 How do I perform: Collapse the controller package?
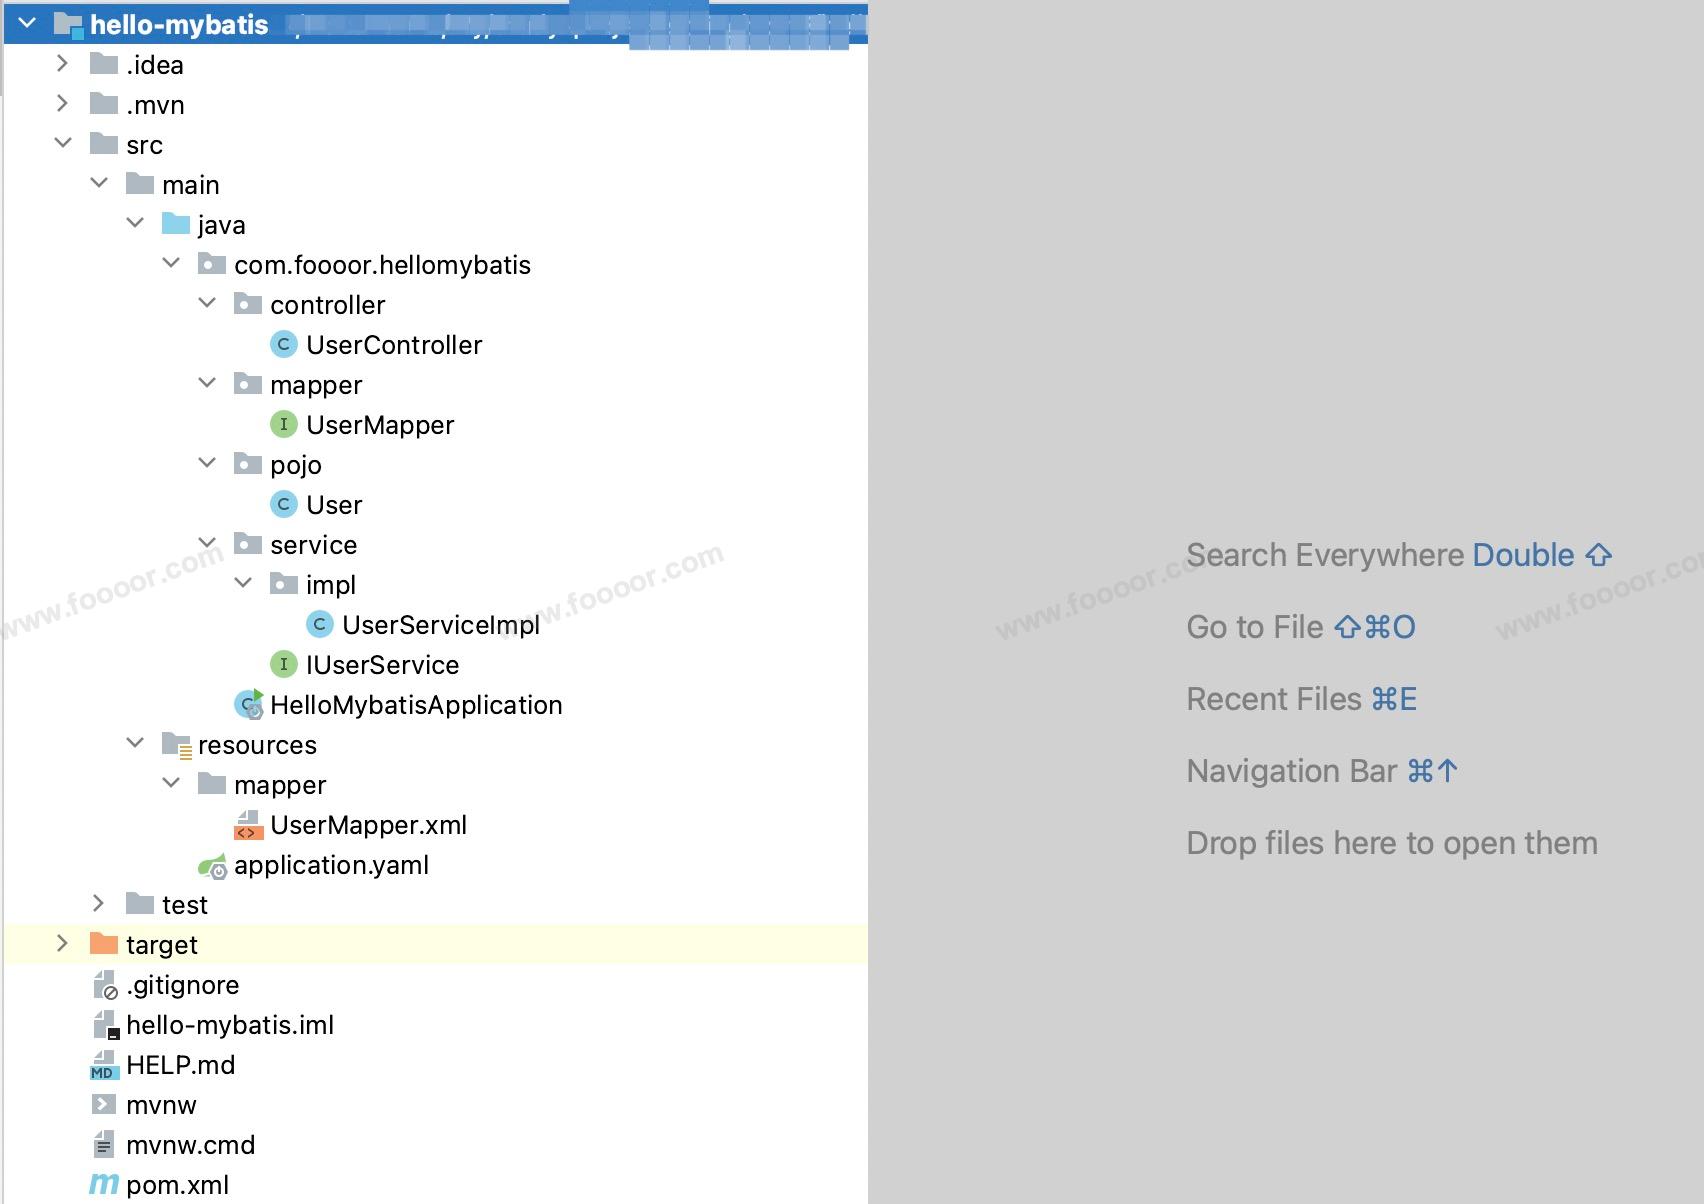[x=207, y=303]
